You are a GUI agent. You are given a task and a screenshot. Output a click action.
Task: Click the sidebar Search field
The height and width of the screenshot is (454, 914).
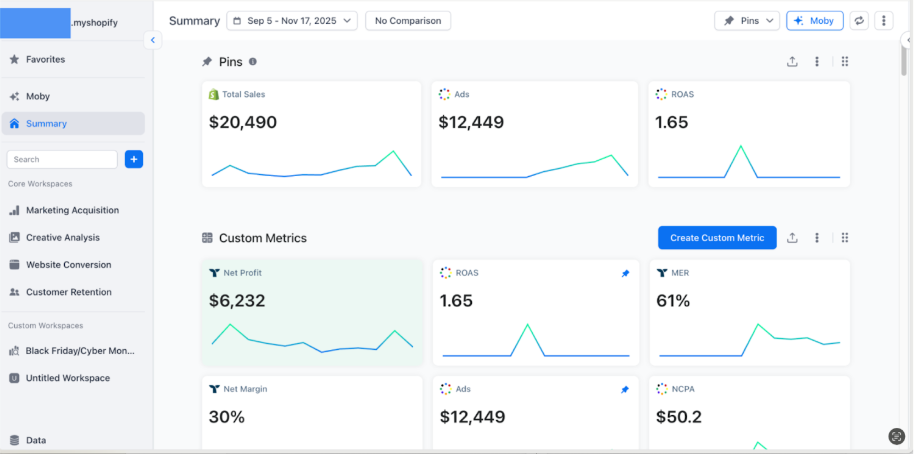pos(62,159)
